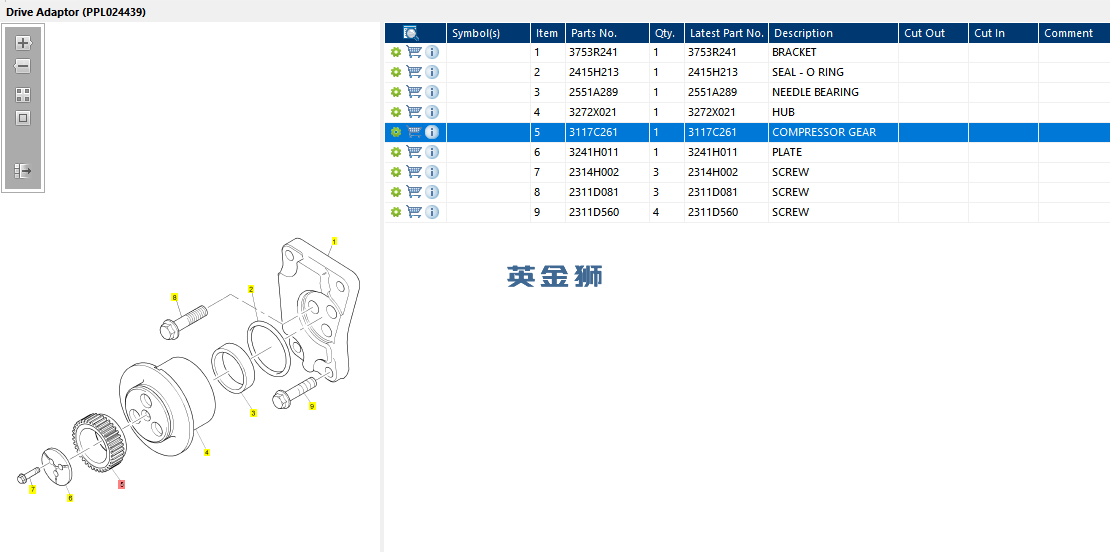
Task: Sort by Qty. column header
Action: pos(667,33)
